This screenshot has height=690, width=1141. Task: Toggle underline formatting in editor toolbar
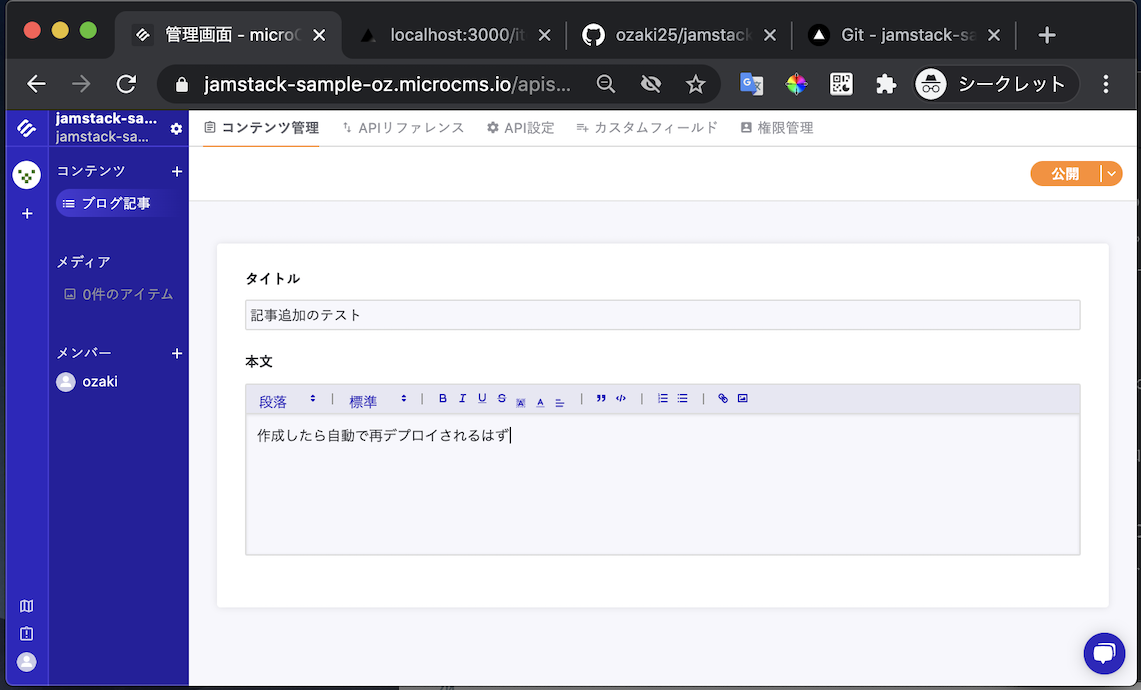click(x=482, y=398)
